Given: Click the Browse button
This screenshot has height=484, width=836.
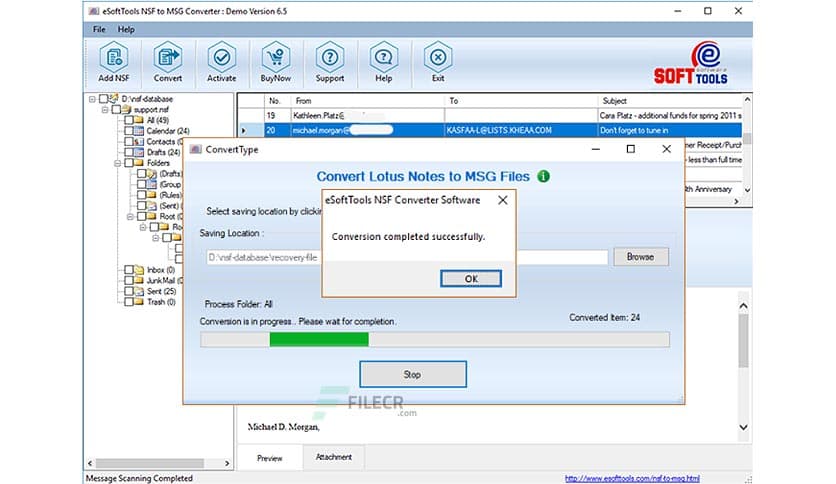Looking at the screenshot, I should pyautogui.click(x=640, y=256).
